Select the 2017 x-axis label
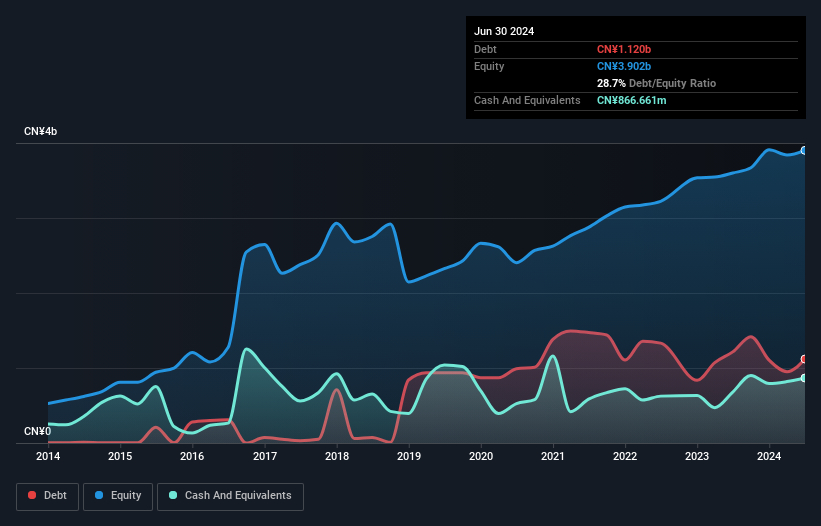The image size is (821, 526). pos(265,456)
